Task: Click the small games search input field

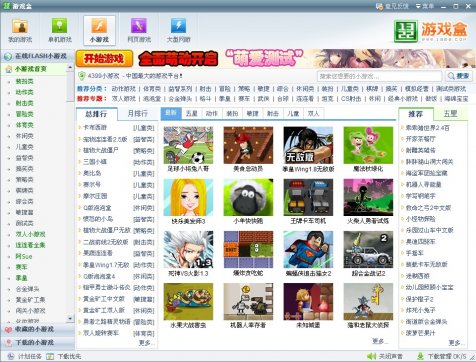Action: [x=379, y=76]
